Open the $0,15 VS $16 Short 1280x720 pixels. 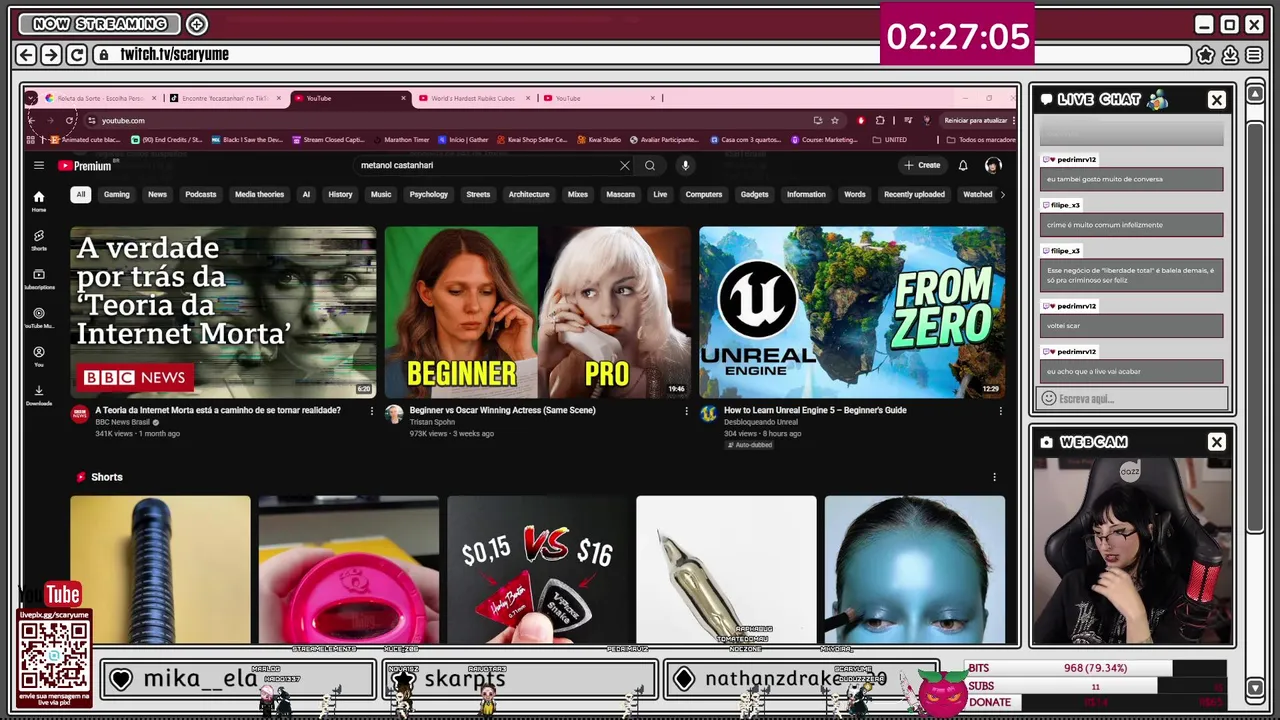point(537,570)
